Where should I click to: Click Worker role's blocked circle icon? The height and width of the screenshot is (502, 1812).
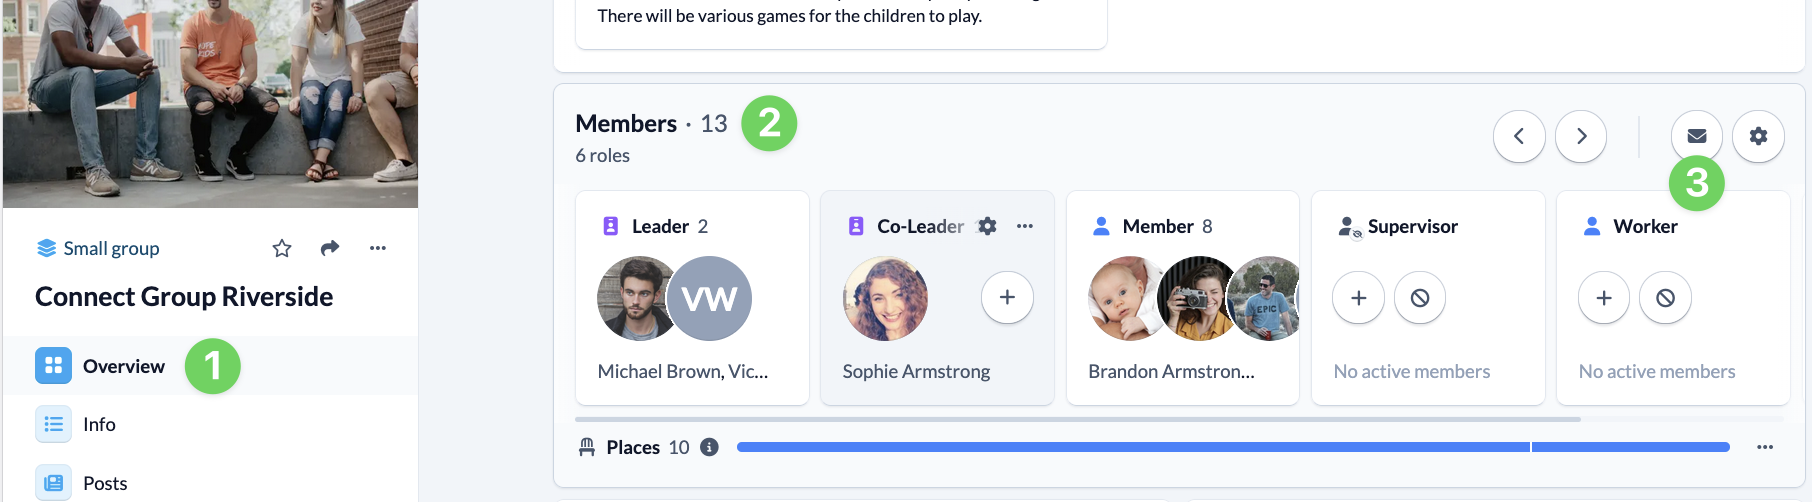tap(1665, 298)
